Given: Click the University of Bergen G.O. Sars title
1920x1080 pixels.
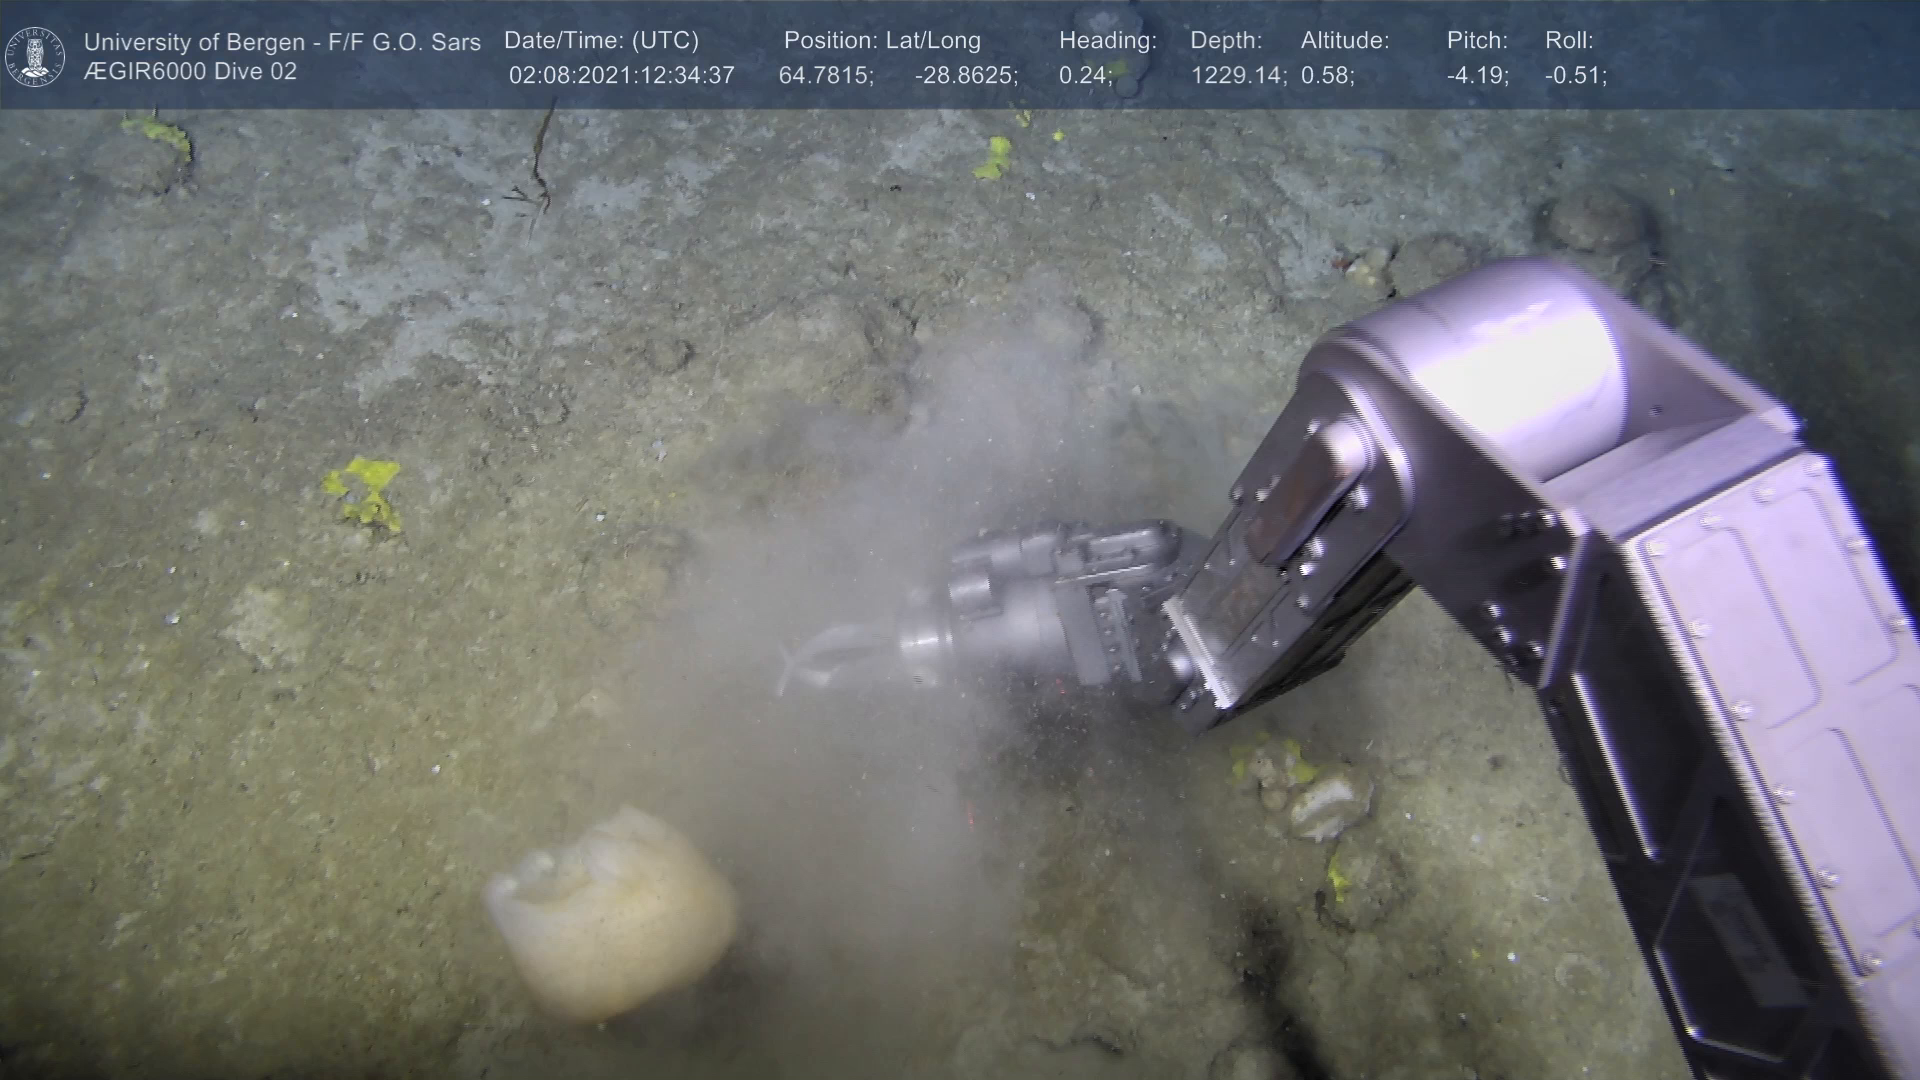Looking at the screenshot, I should (282, 42).
